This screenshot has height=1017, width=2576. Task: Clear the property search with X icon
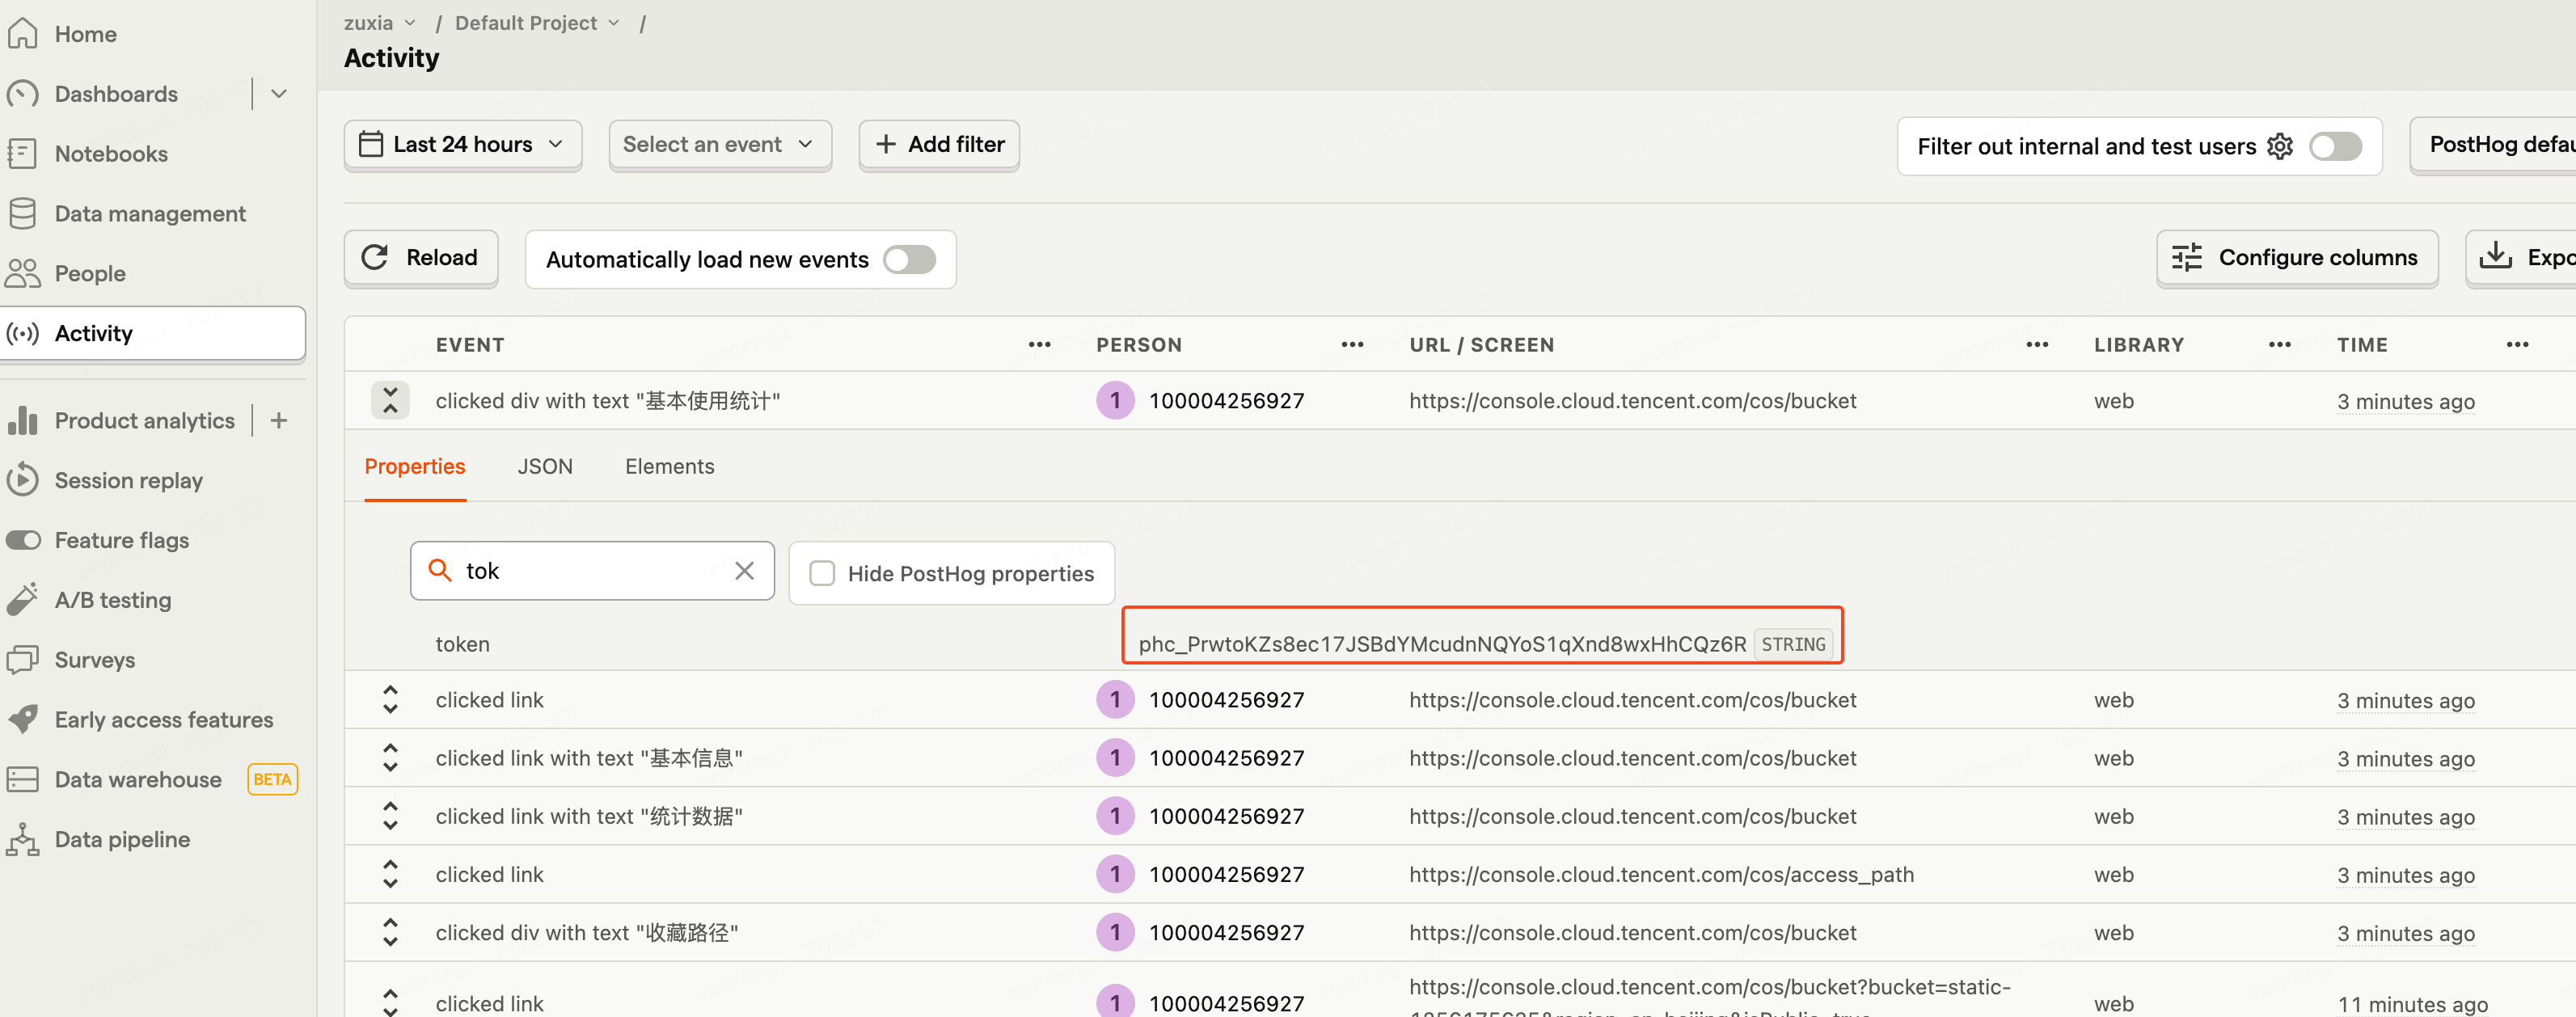(744, 571)
